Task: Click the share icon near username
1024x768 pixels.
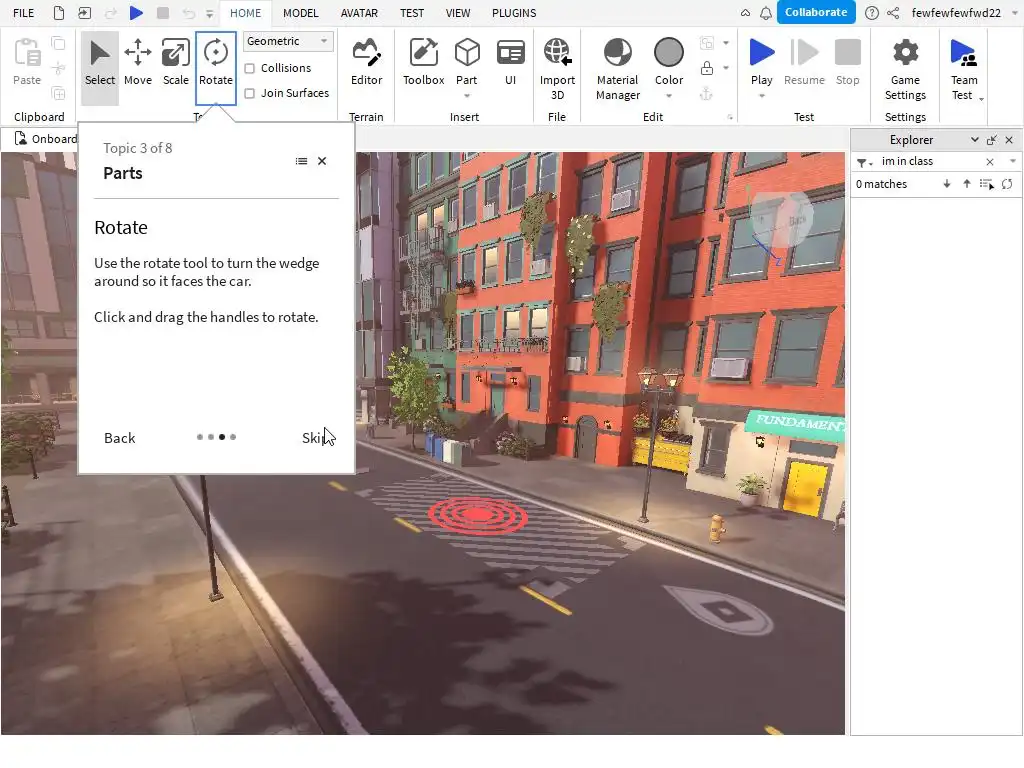Action: point(893,13)
